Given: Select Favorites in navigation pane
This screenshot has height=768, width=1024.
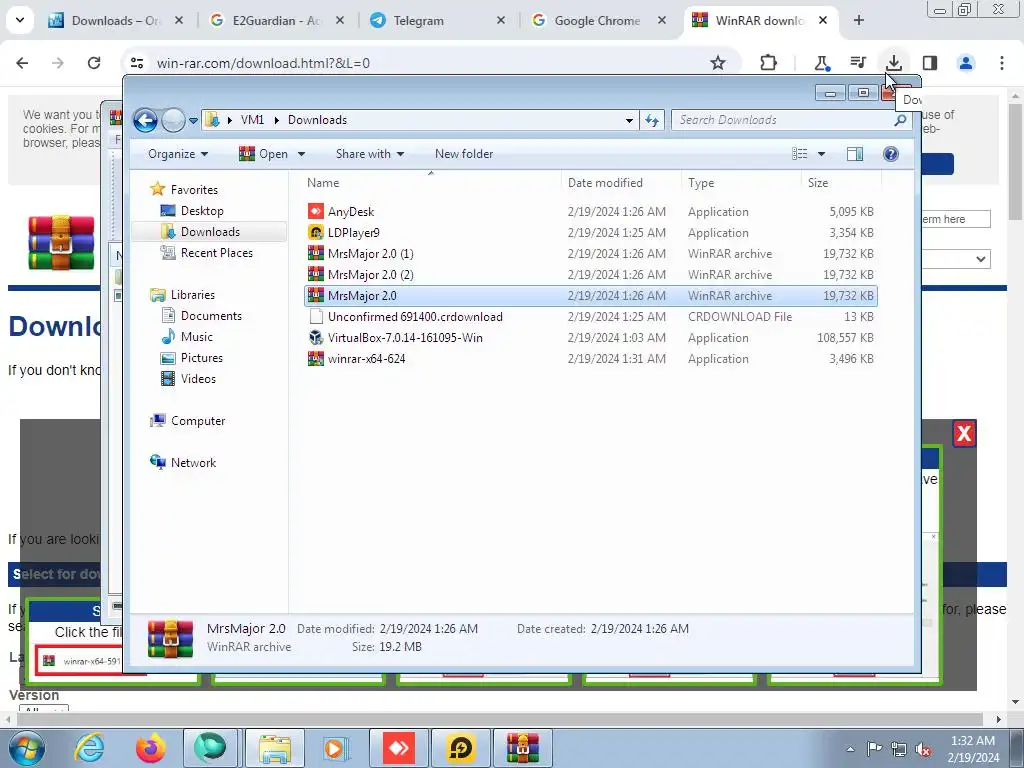Looking at the screenshot, I should pyautogui.click(x=184, y=190).
